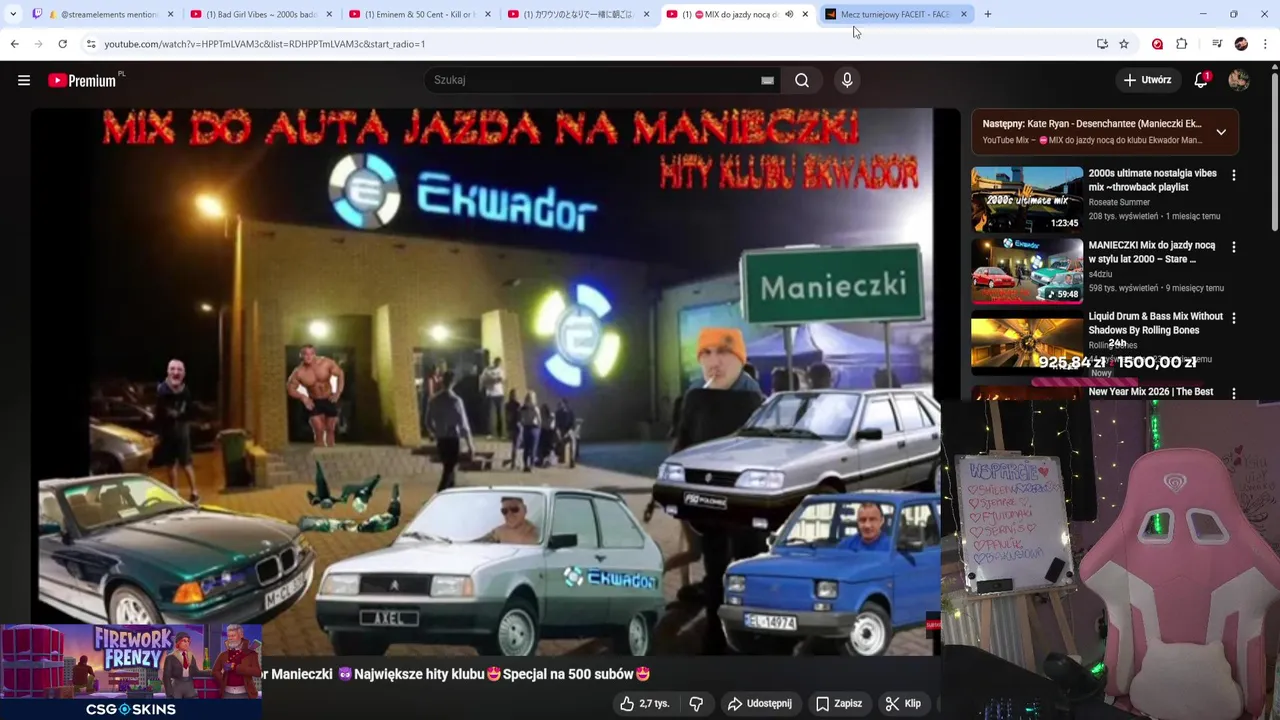Open the Roseate Summer channel name
The image size is (1280, 720).
coord(1119,202)
